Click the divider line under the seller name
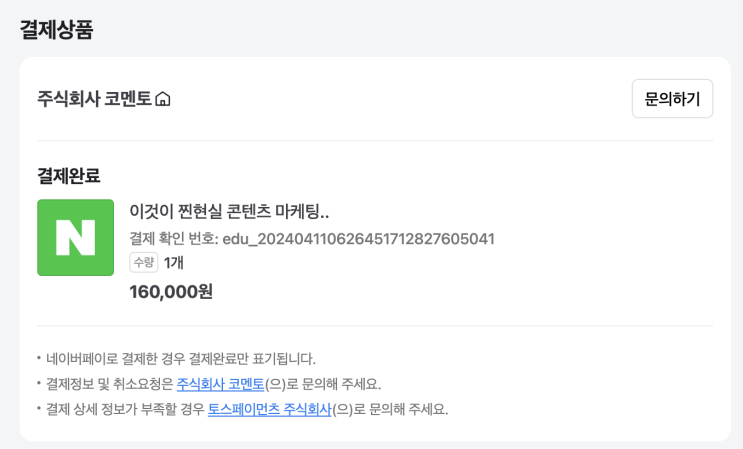The image size is (743, 449). pos(374,141)
